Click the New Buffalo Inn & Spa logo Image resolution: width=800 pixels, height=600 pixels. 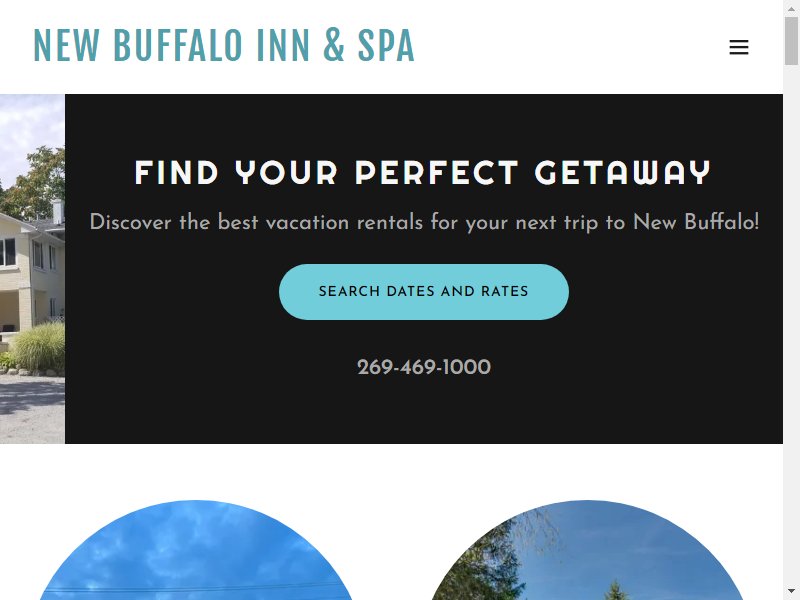click(x=223, y=46)
